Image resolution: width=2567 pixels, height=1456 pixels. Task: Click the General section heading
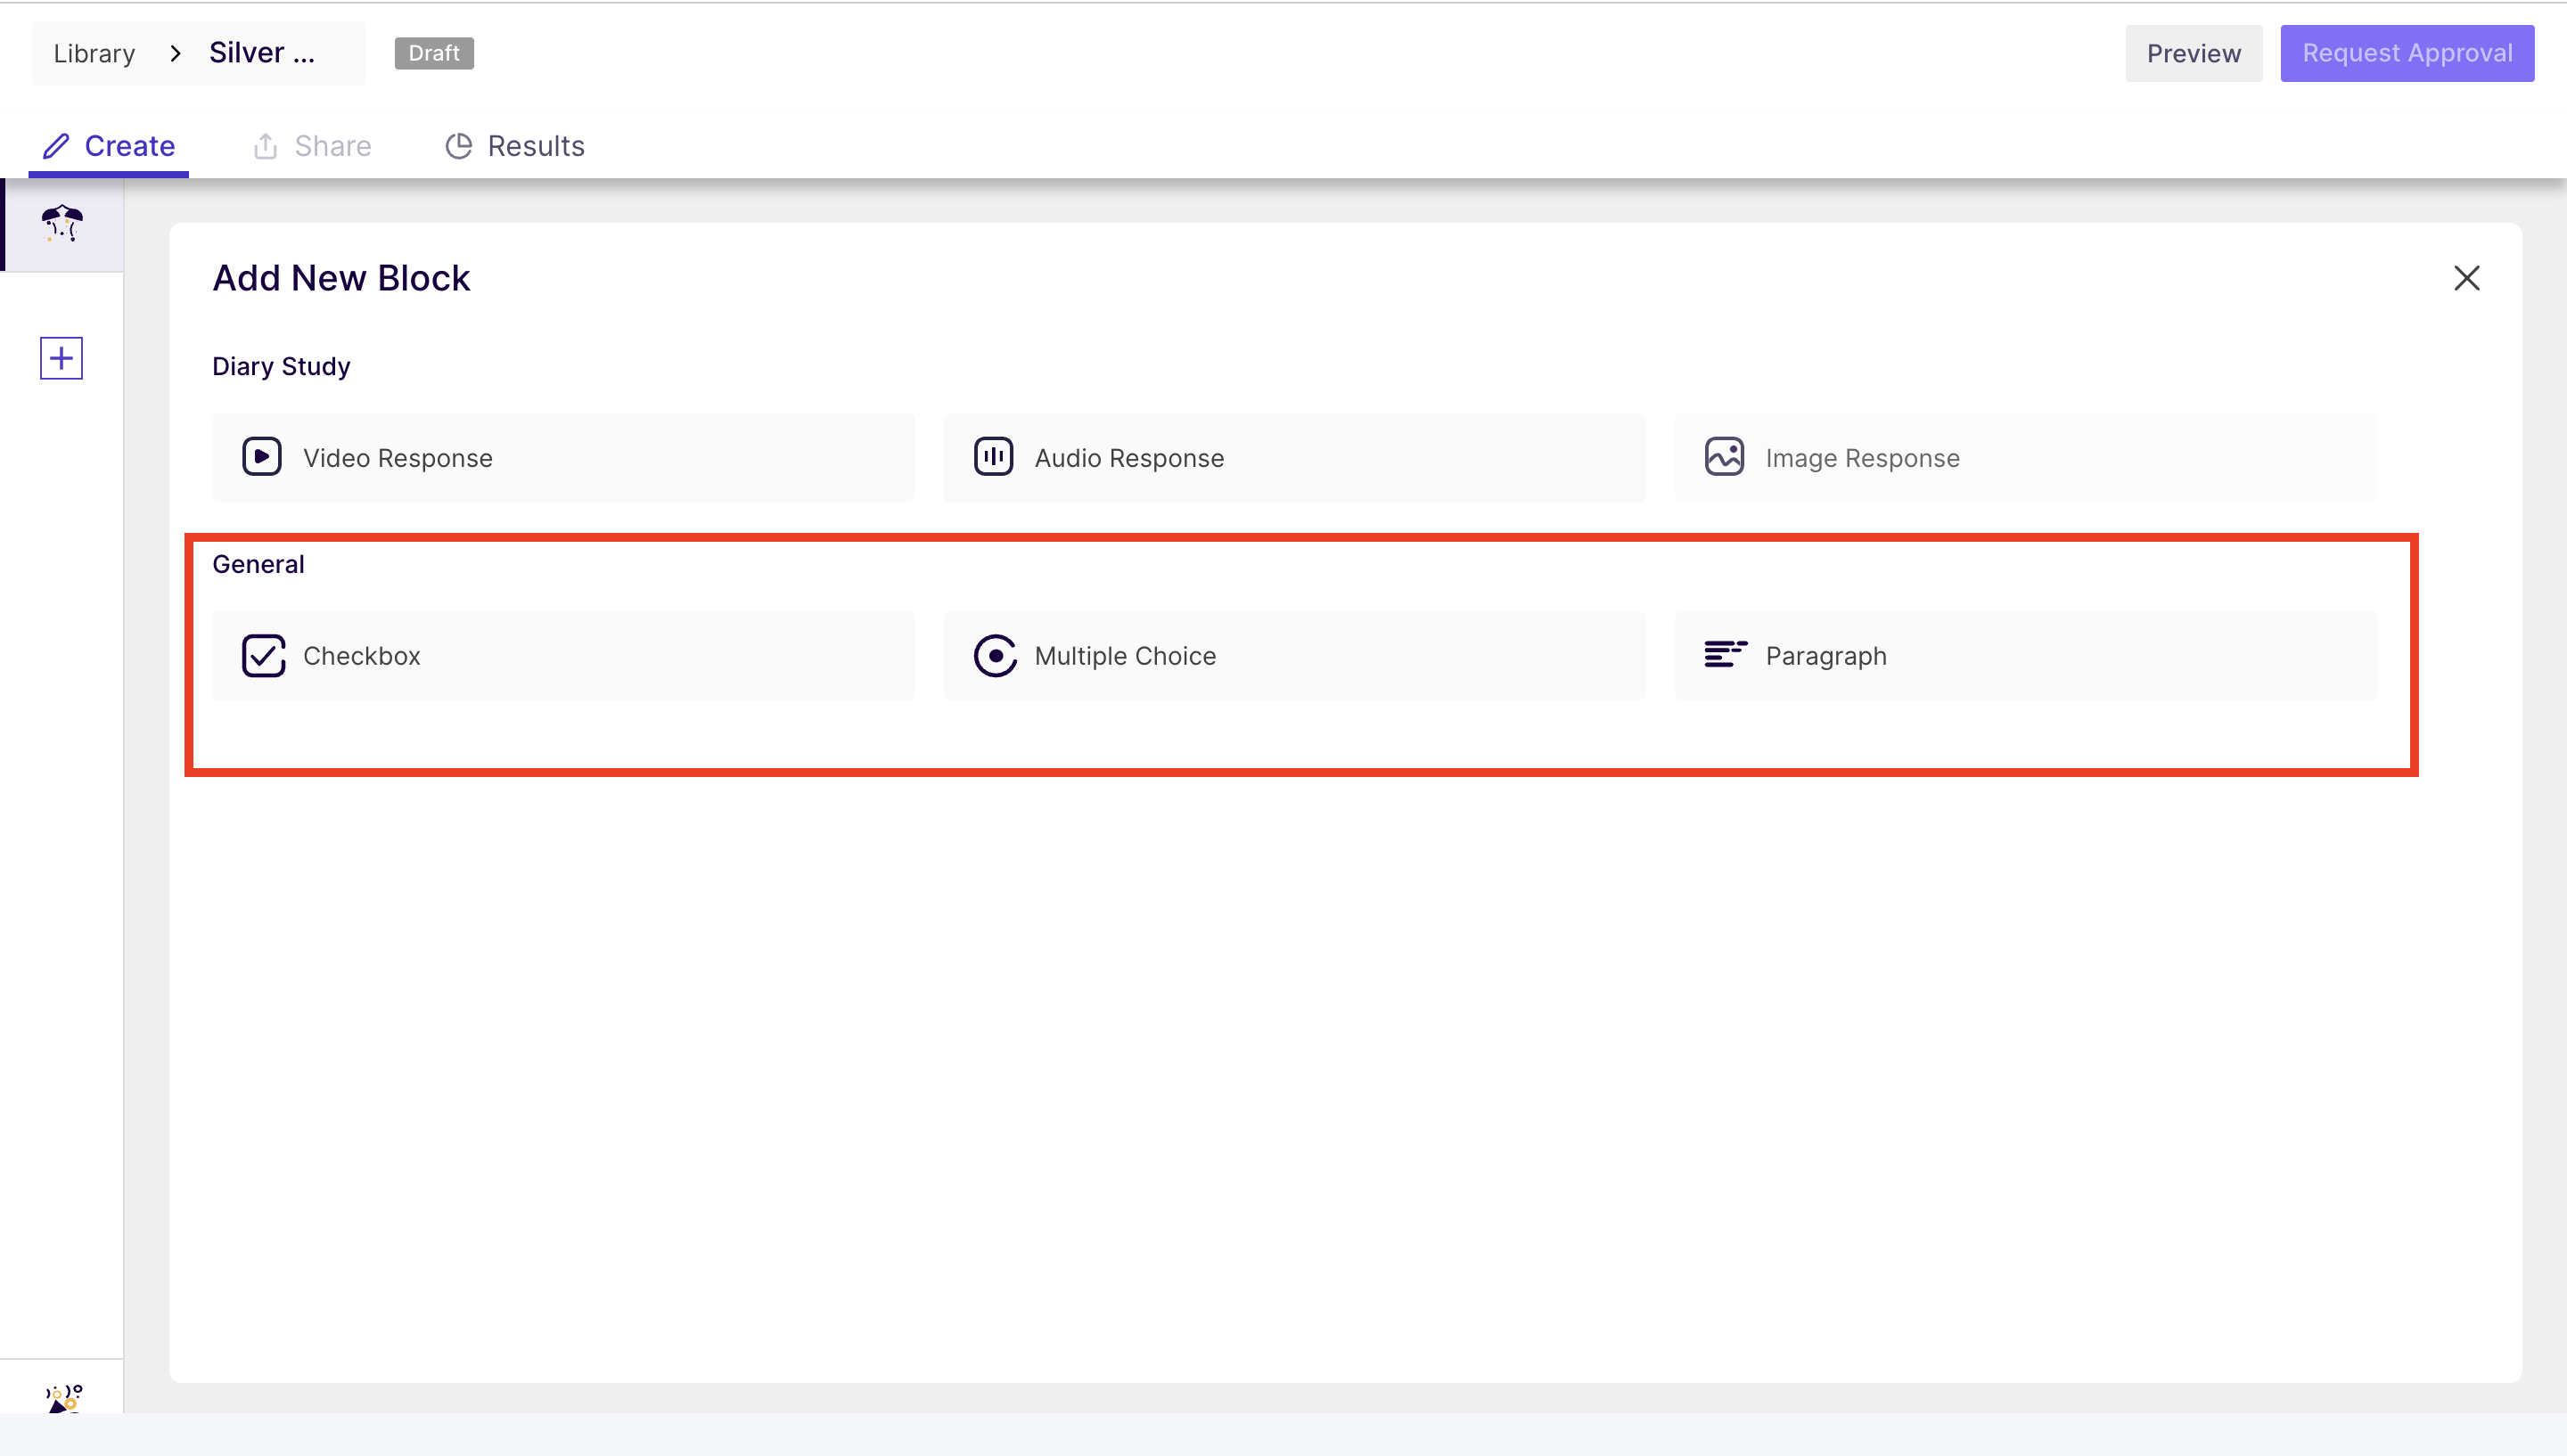point(258,564)
